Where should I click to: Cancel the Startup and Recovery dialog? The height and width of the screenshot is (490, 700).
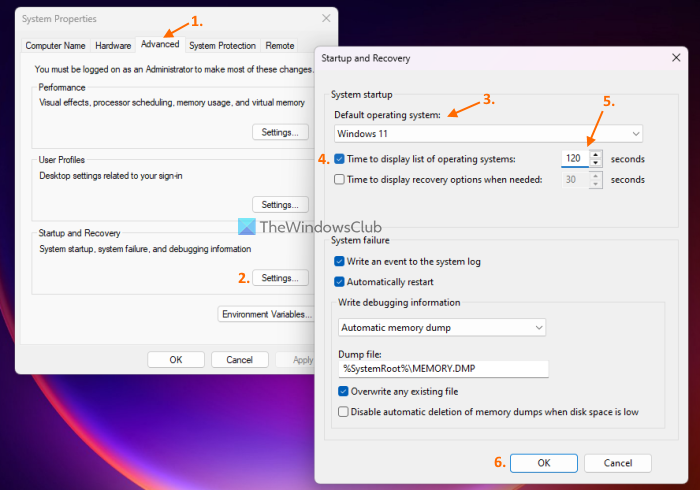[618, 463]
